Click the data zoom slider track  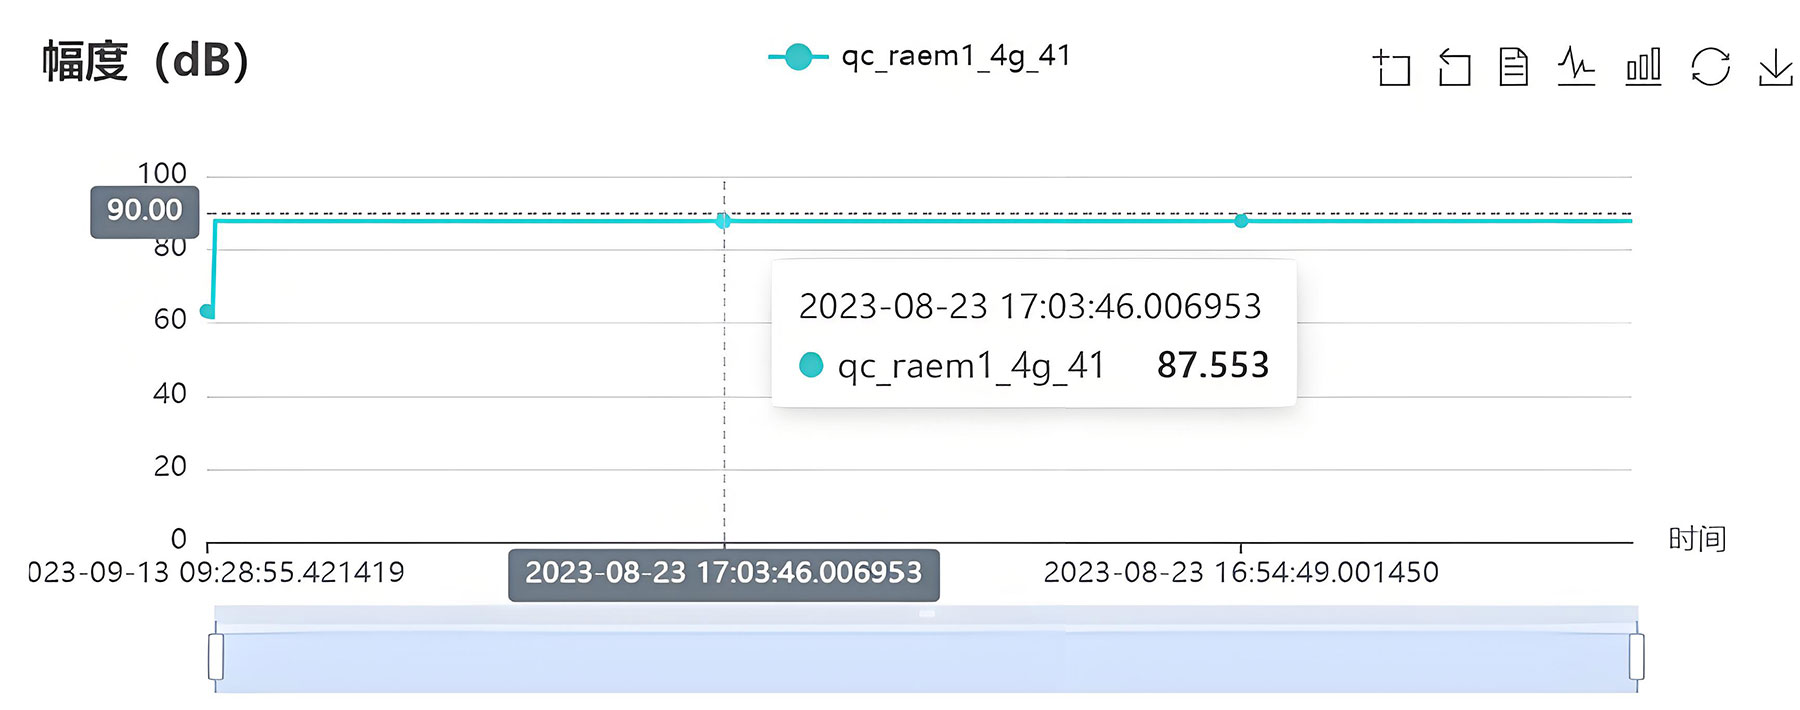click(926, 657)
